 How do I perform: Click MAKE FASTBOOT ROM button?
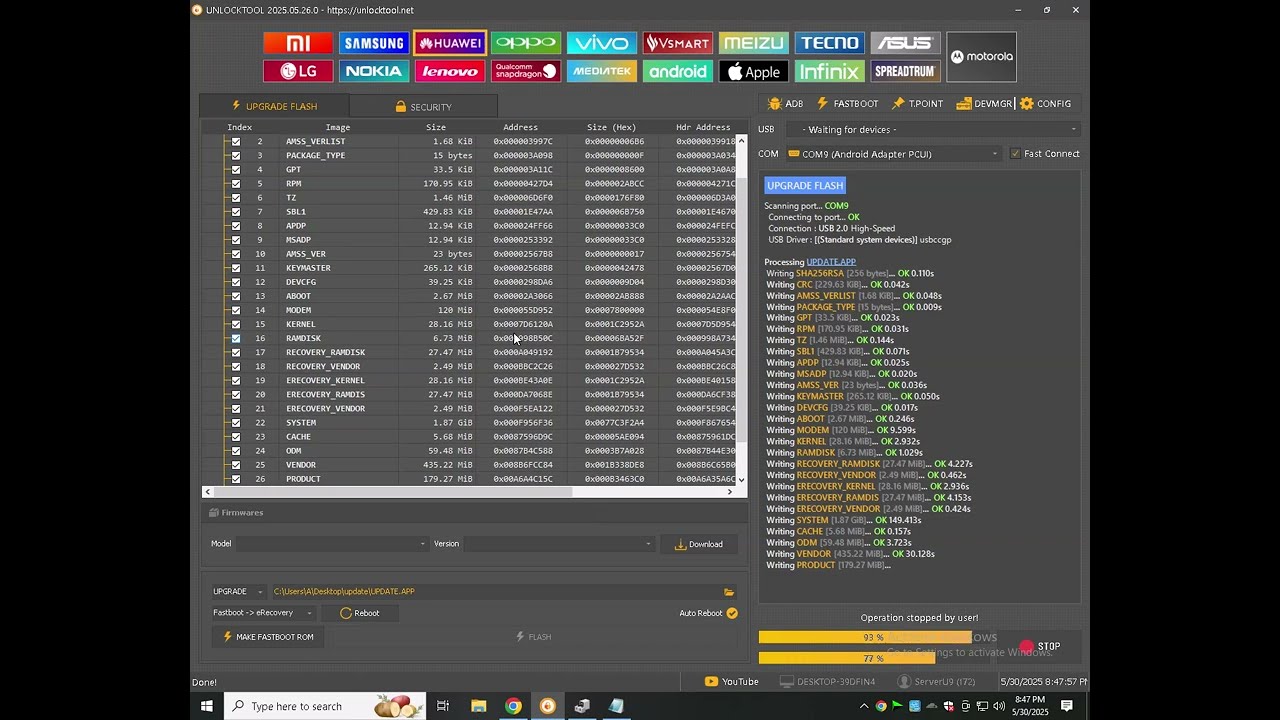(268, 637)
